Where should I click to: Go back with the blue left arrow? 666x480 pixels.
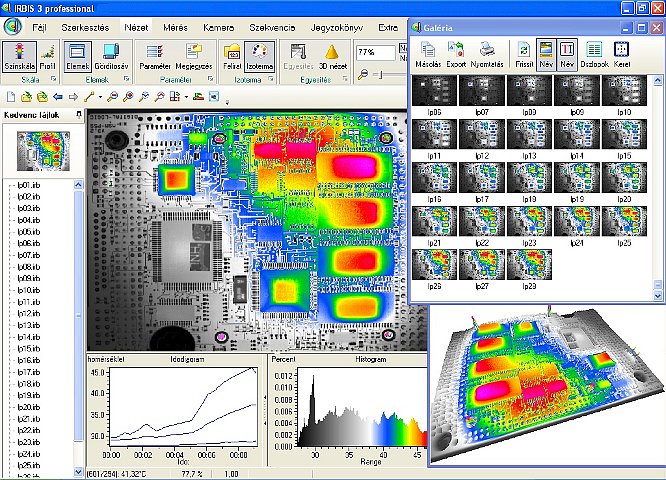58,97
